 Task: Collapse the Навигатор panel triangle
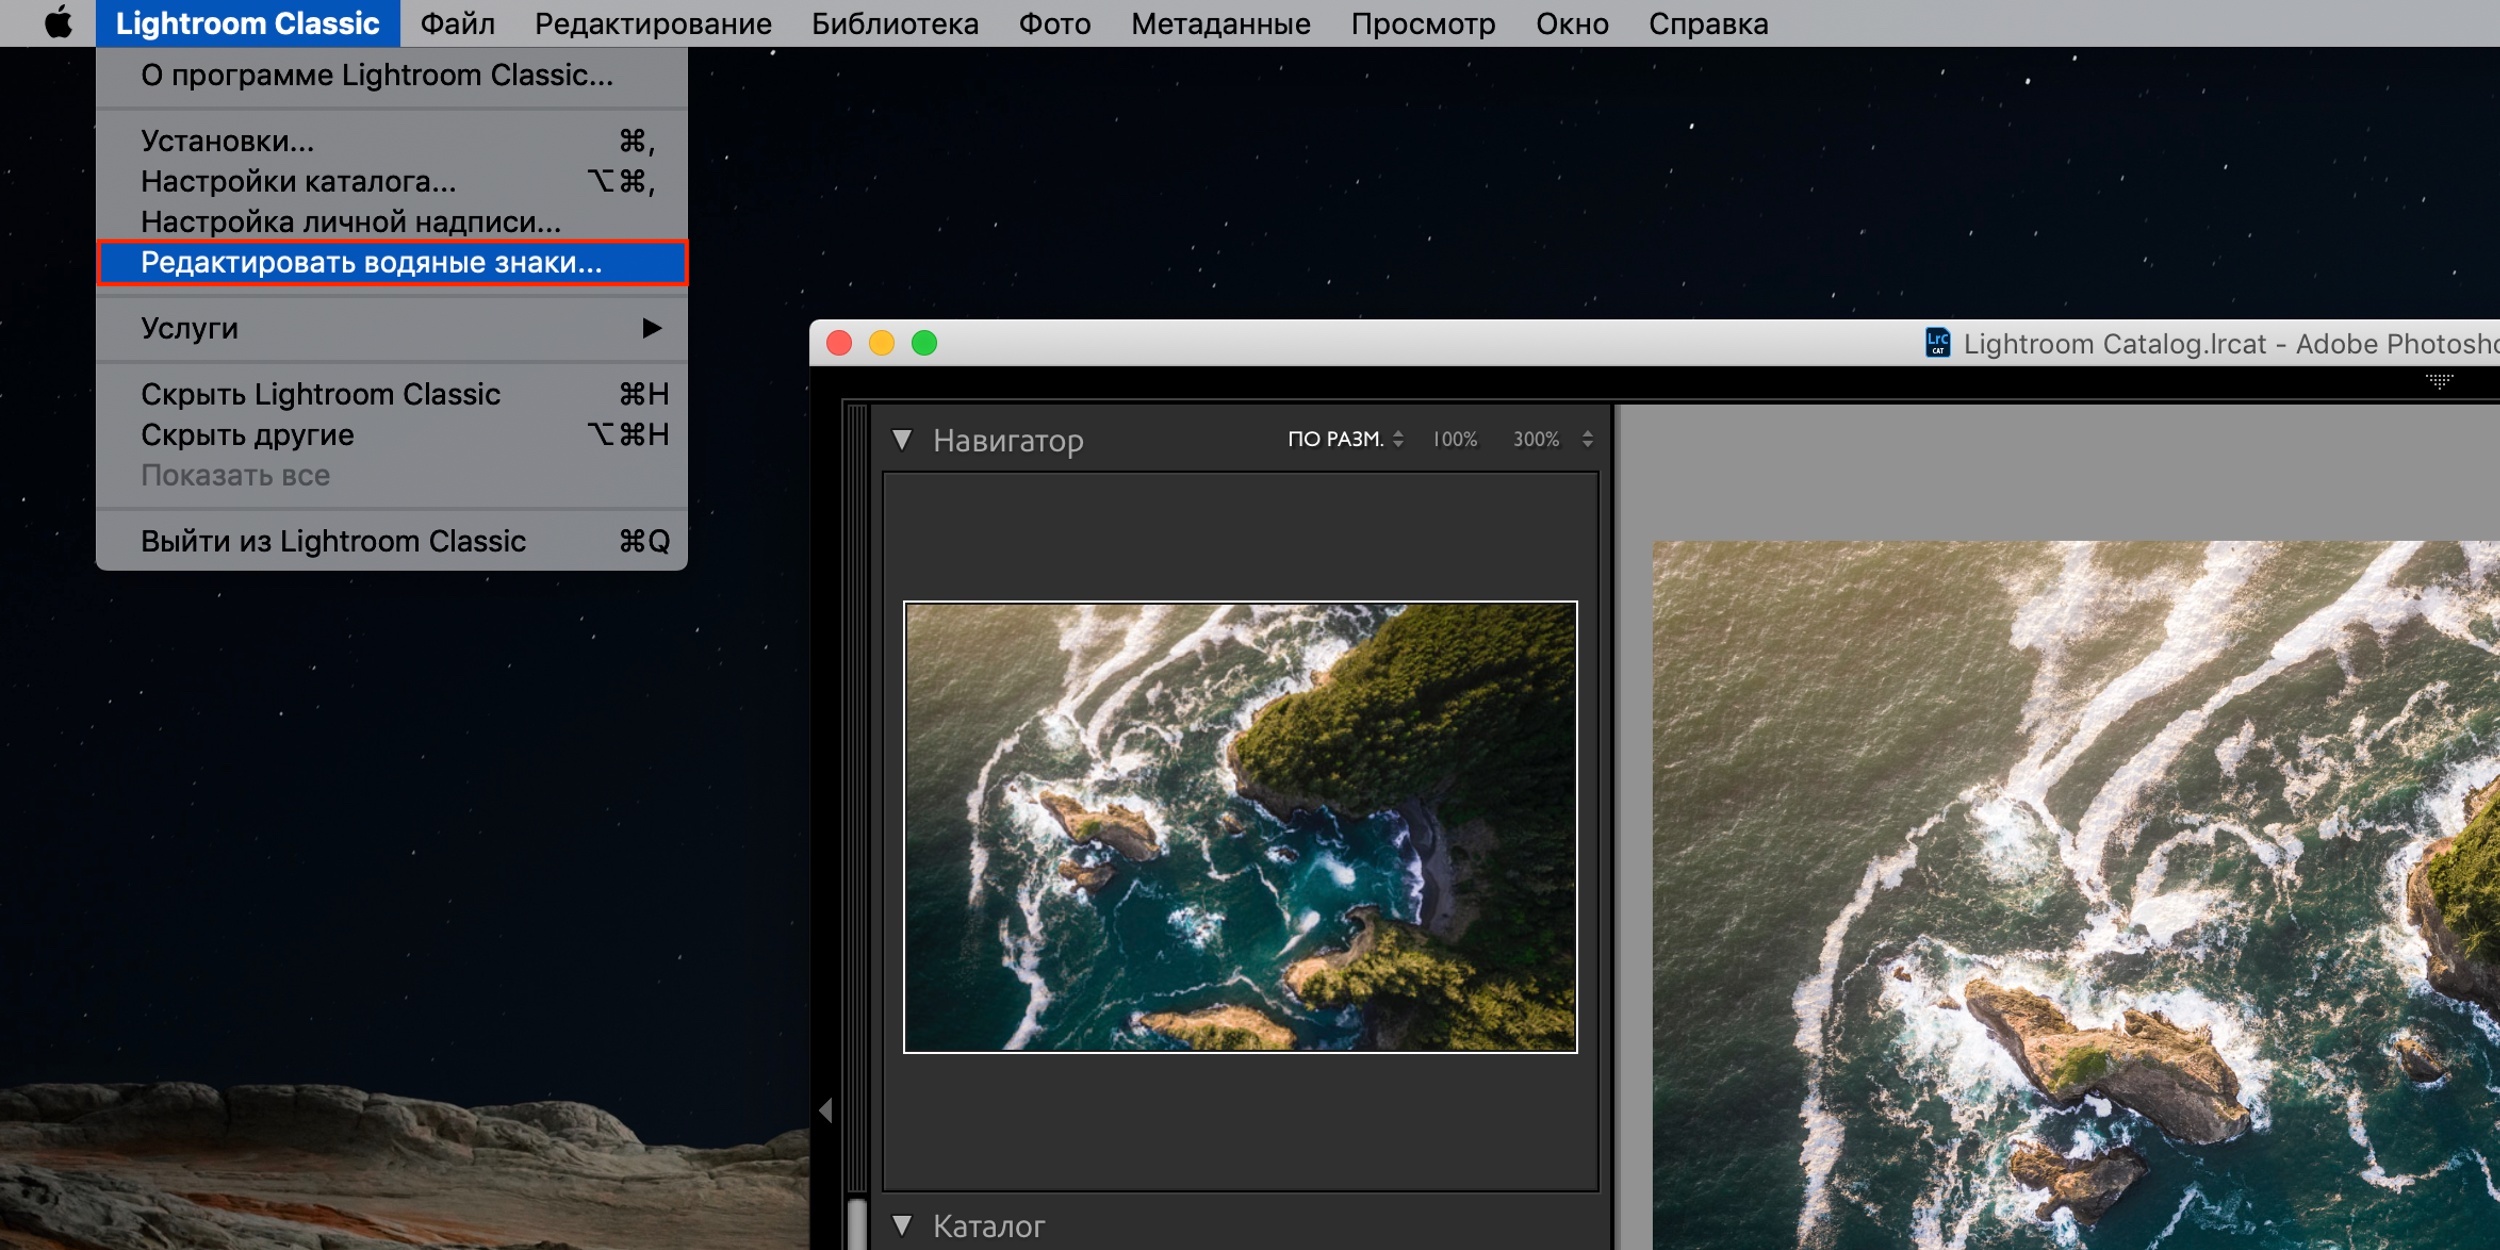(902, 440)
